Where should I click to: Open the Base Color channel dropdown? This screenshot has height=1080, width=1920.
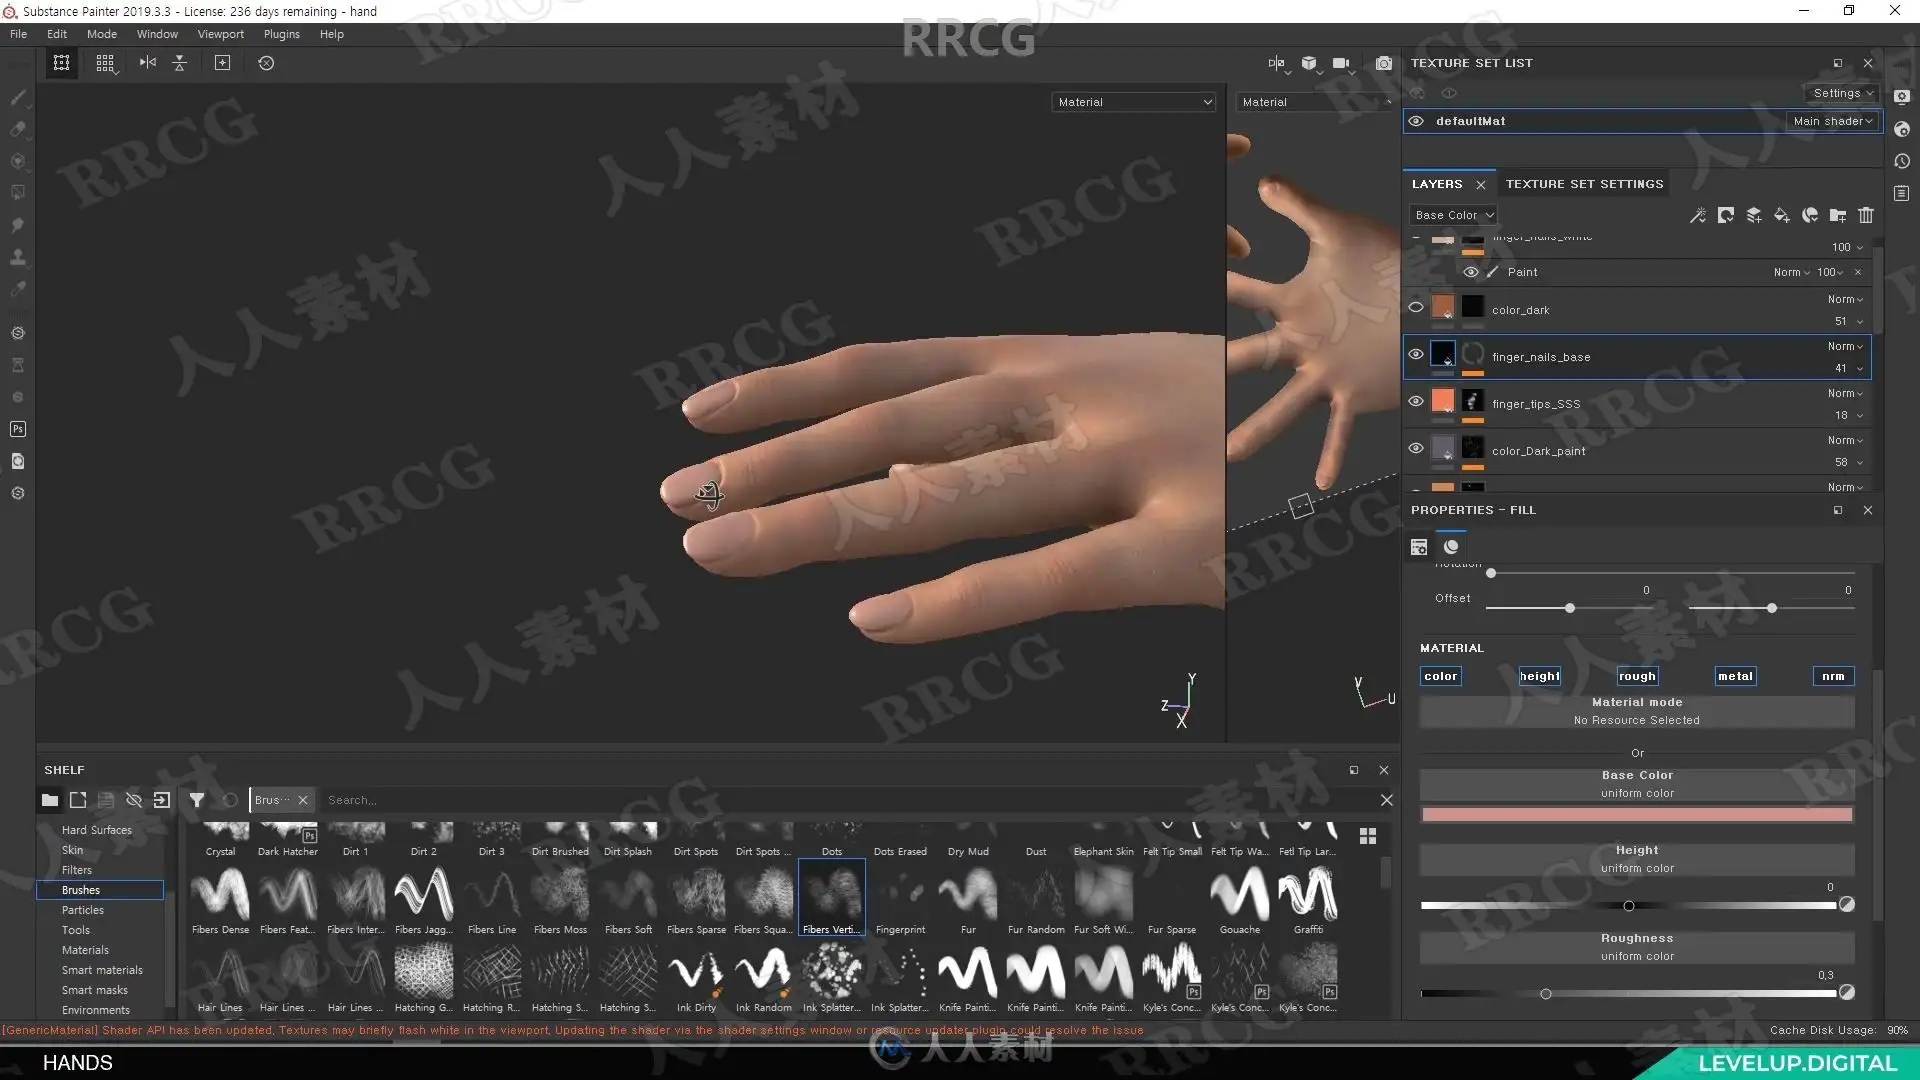1453,215
